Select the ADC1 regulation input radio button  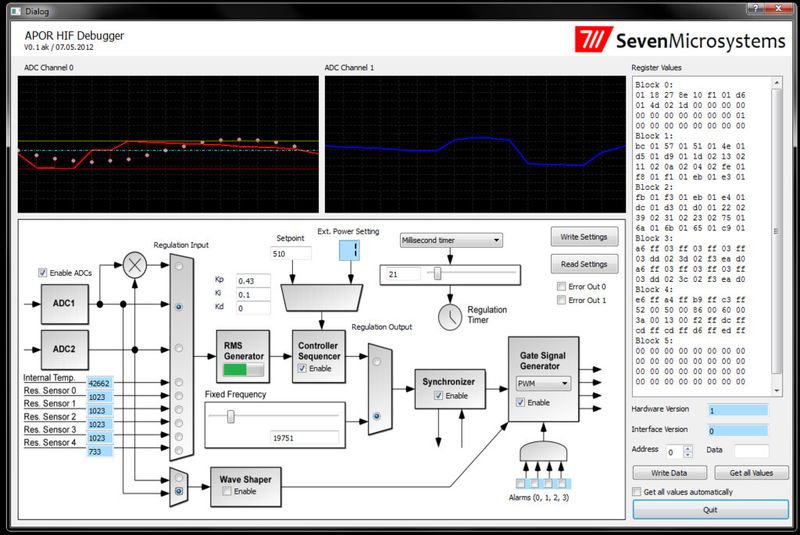click(x=179, y=307)
